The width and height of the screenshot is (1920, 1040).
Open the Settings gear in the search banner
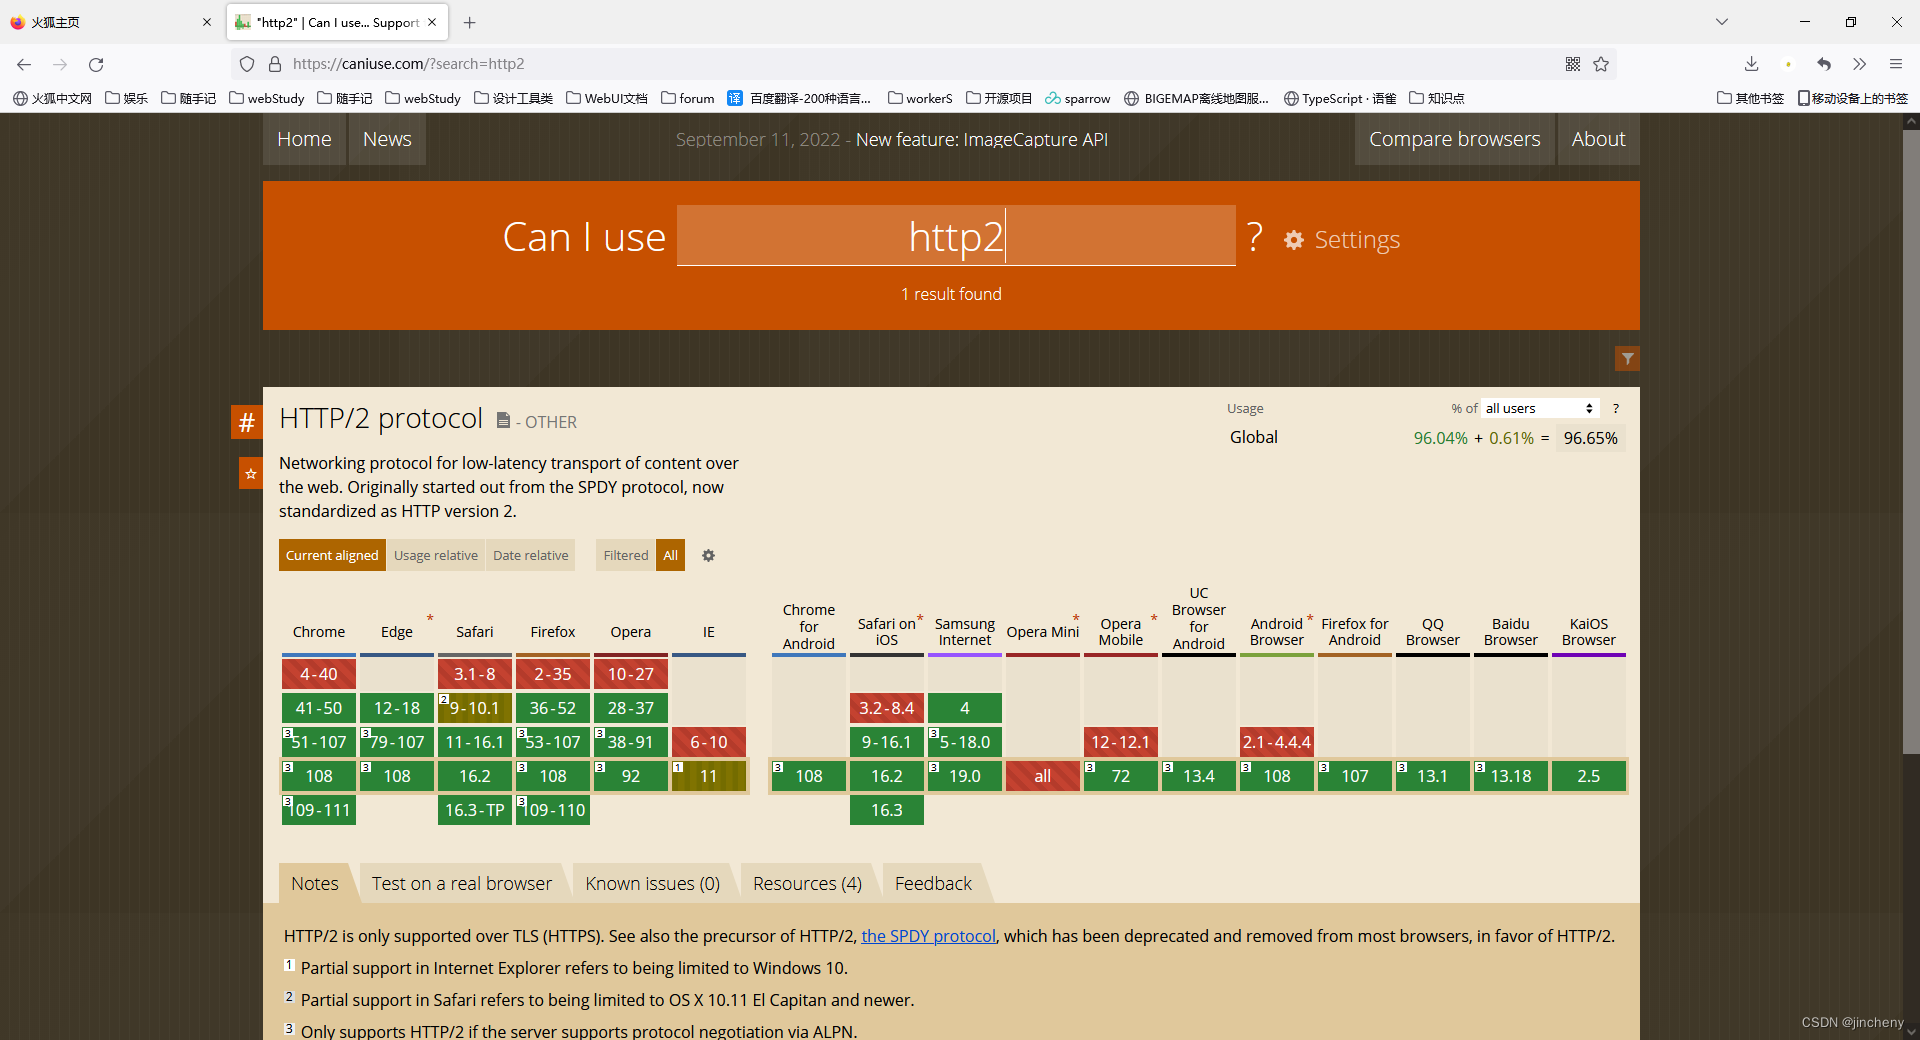(x=1293, y=240)
